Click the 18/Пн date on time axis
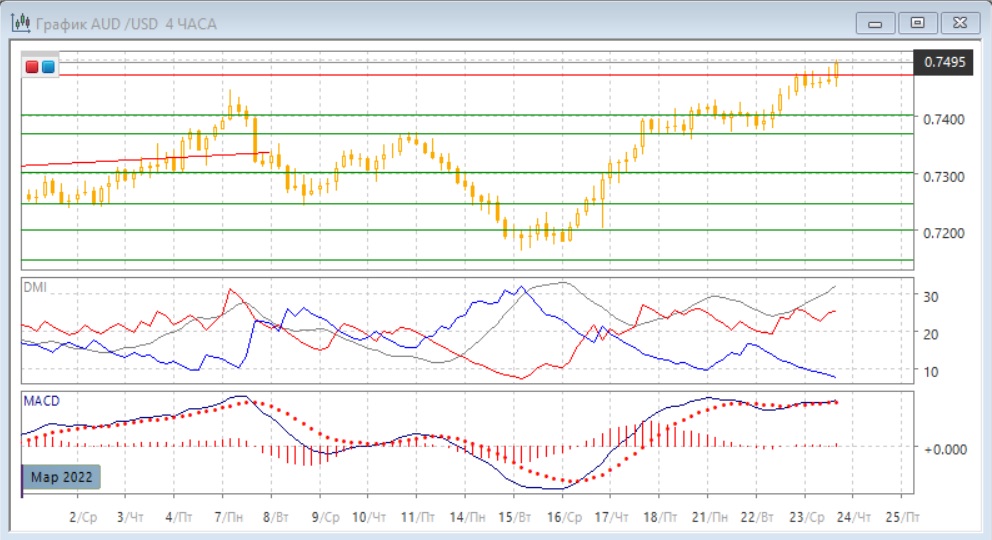Viewport: 992px width, 540px height. (x=661, y=517)
